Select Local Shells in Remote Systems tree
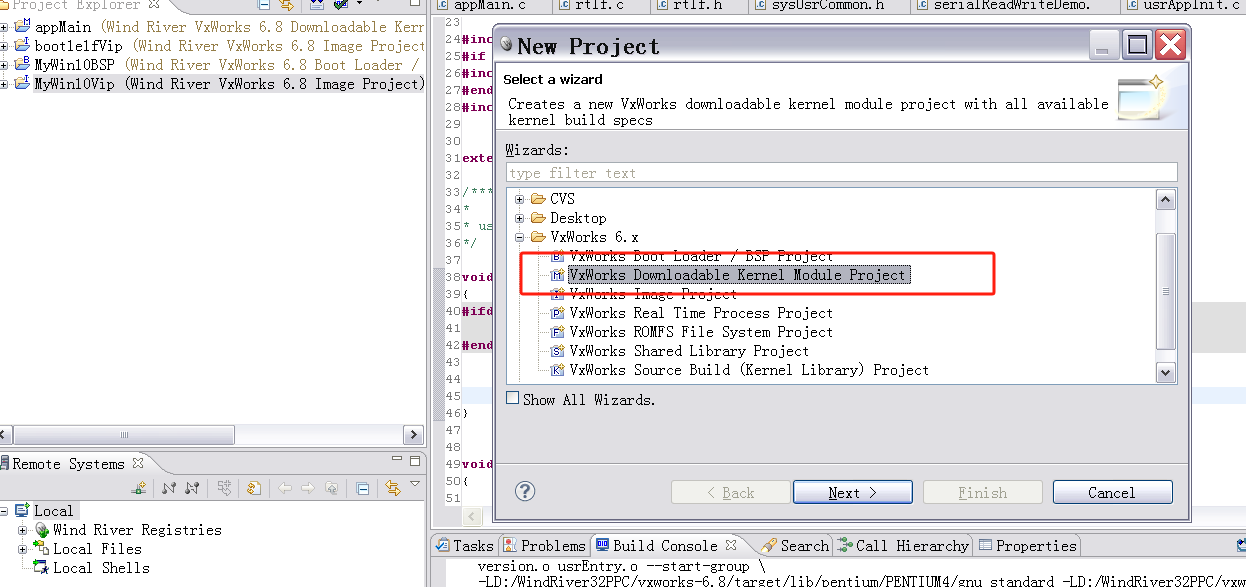 (101, 568)
